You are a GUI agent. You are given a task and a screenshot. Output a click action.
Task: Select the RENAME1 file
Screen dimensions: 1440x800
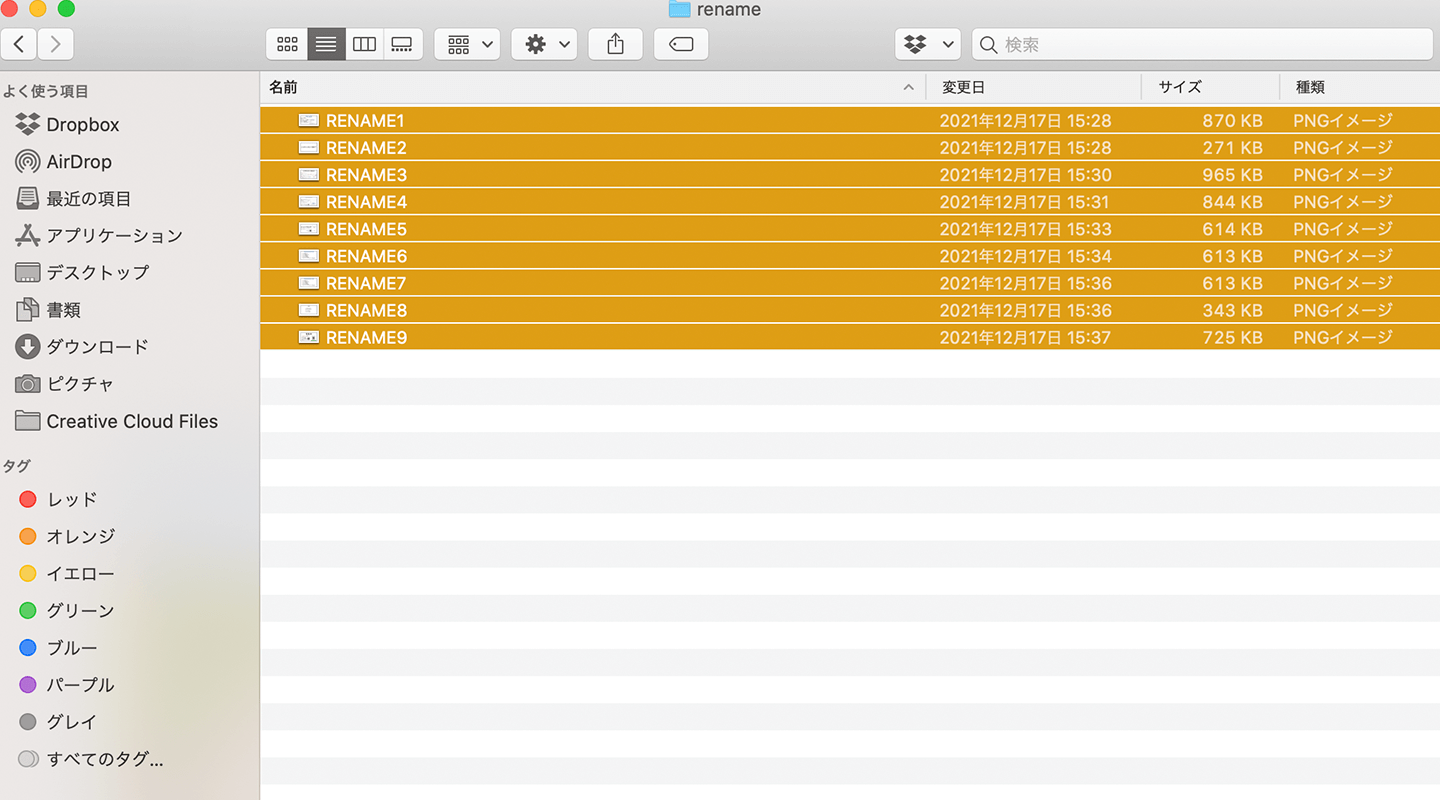pyautogui.click(x=850, y=120)
